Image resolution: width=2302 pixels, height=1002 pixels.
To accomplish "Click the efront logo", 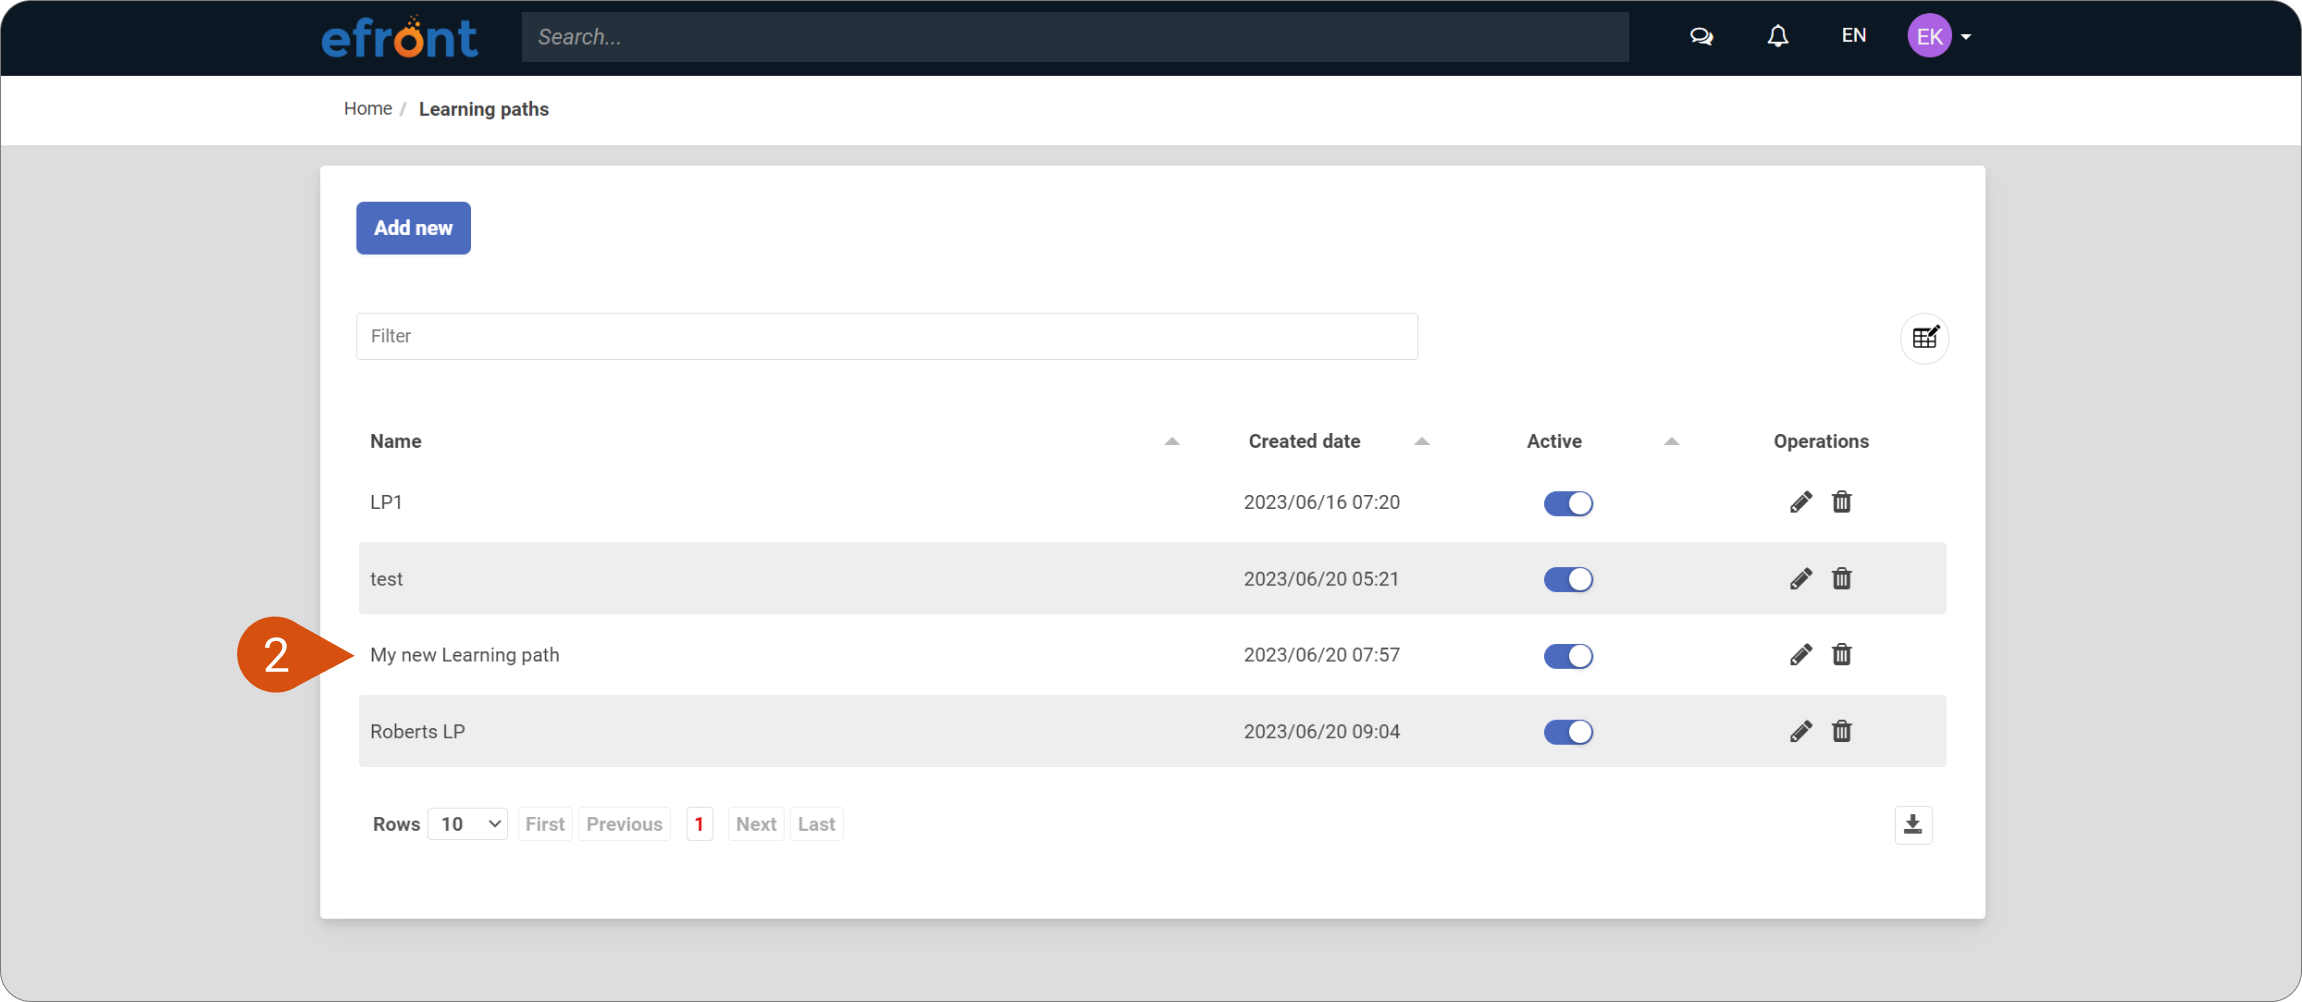I will (x=399, y=38).
